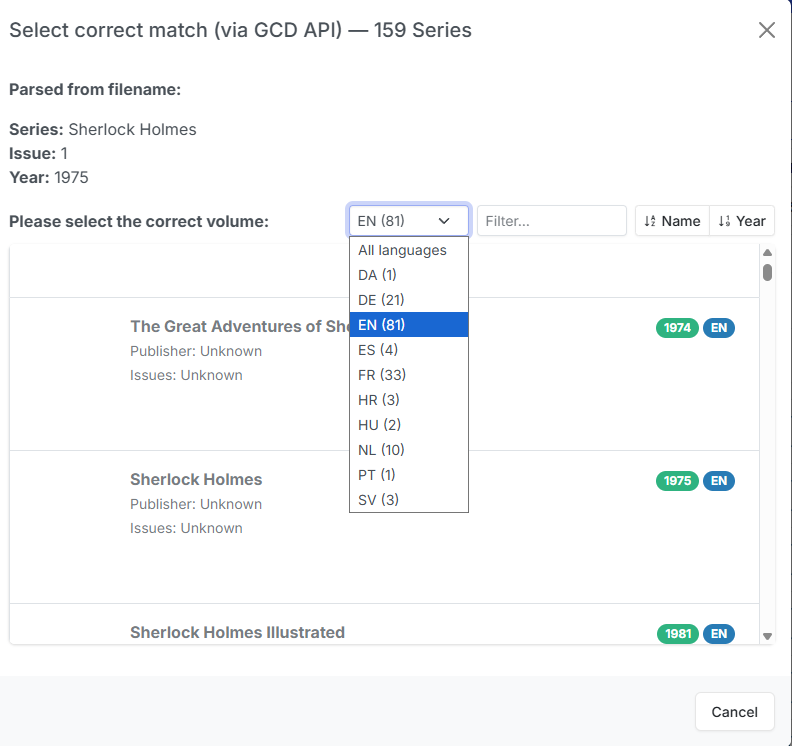Select ES (4) language option
This screenshot has height=746, width=792.
click(x=409, y=350)
